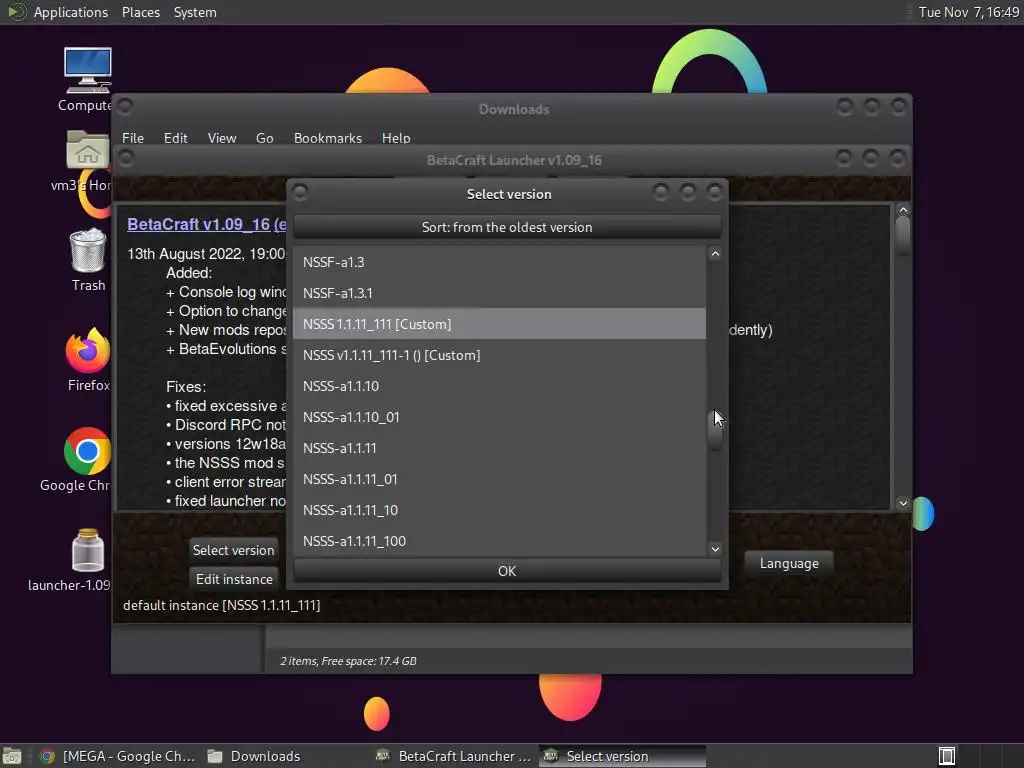Click changelog panel scroll down arrow
This screenshot has height=768, width=1024.
903,503
